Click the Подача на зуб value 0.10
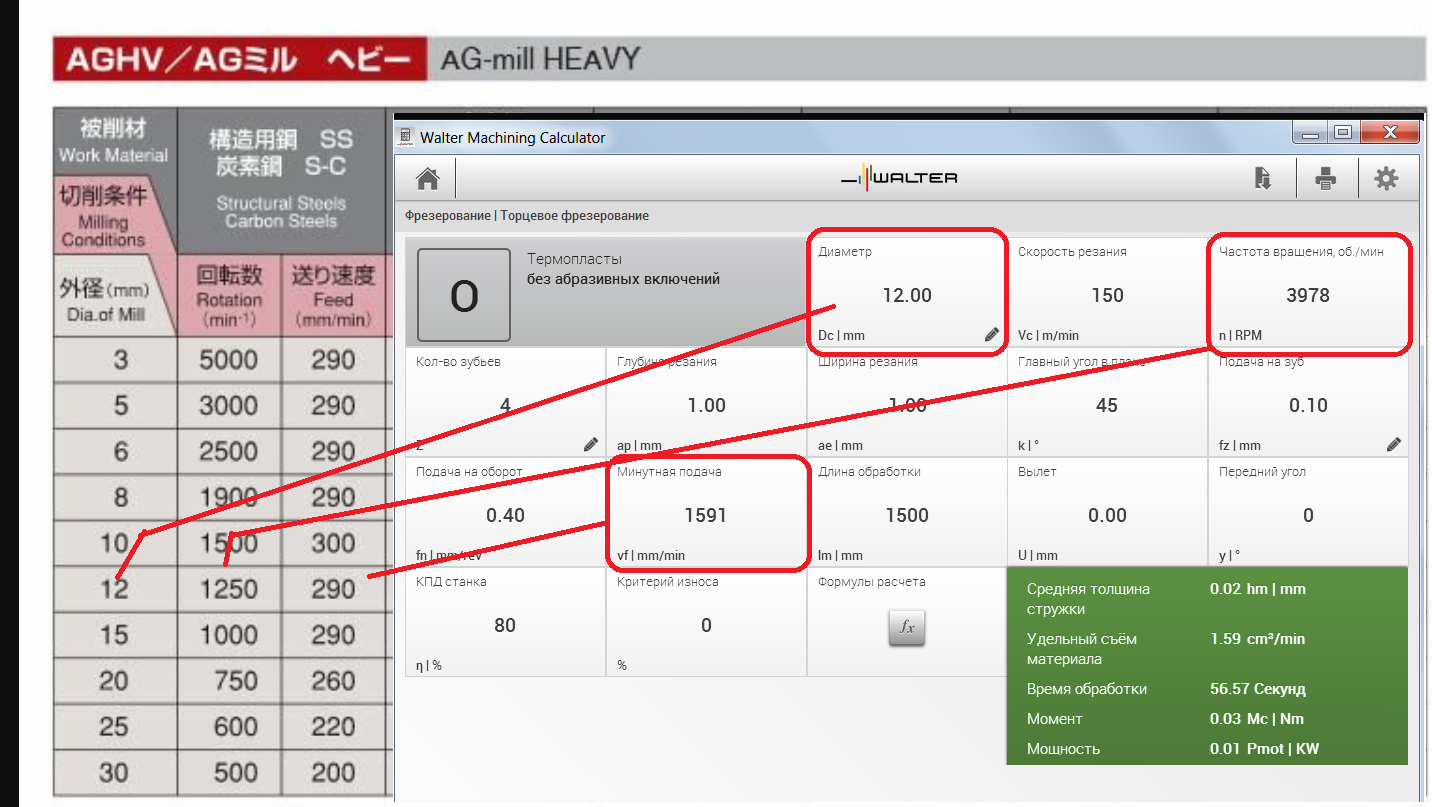This screenshot has width=1432, height=807. [1308, 405]
